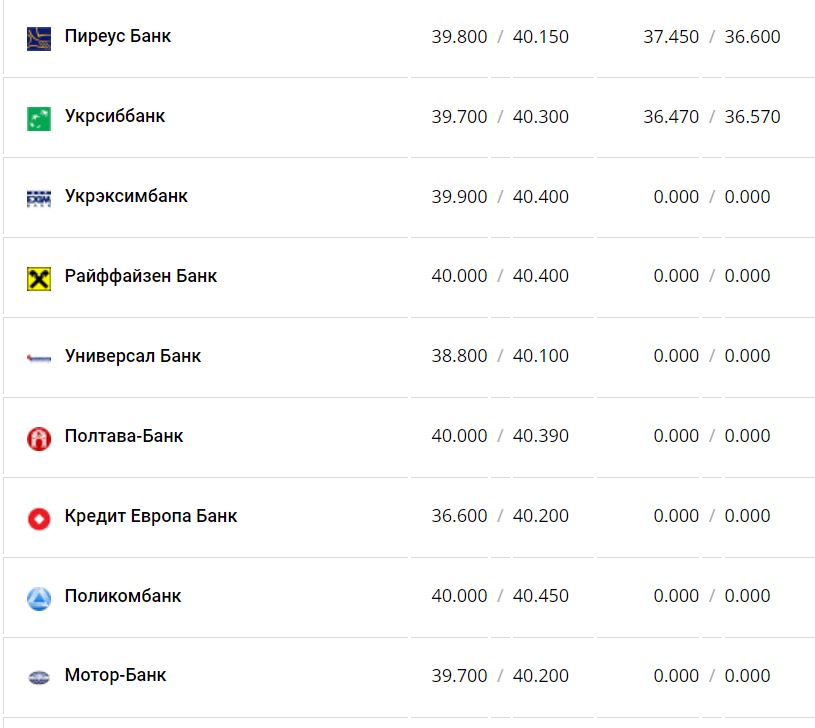Click the Универсал Банк name
This screenshot has width=815, height=728.
pyautogui.click(x=133, y=357)
